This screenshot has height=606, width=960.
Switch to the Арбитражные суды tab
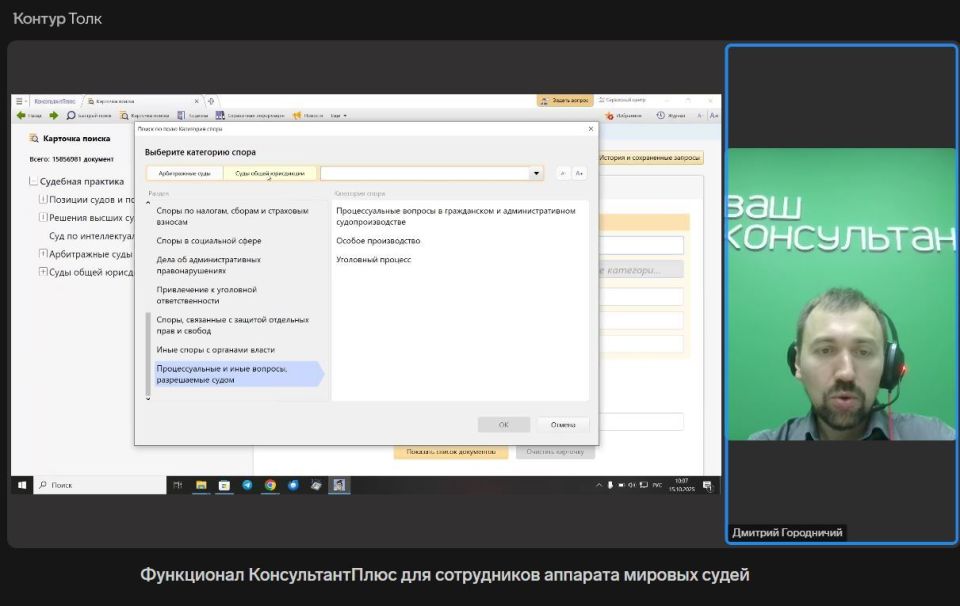coord(186,172)
